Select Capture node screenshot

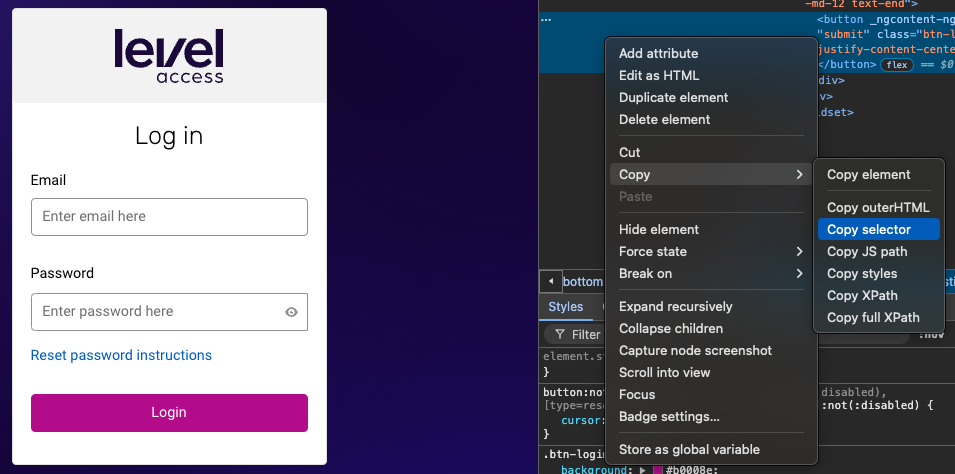tap(695, 350)
